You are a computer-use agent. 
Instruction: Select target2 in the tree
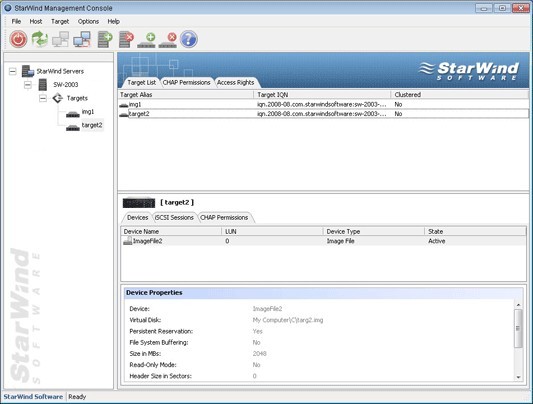coord(92,125)
